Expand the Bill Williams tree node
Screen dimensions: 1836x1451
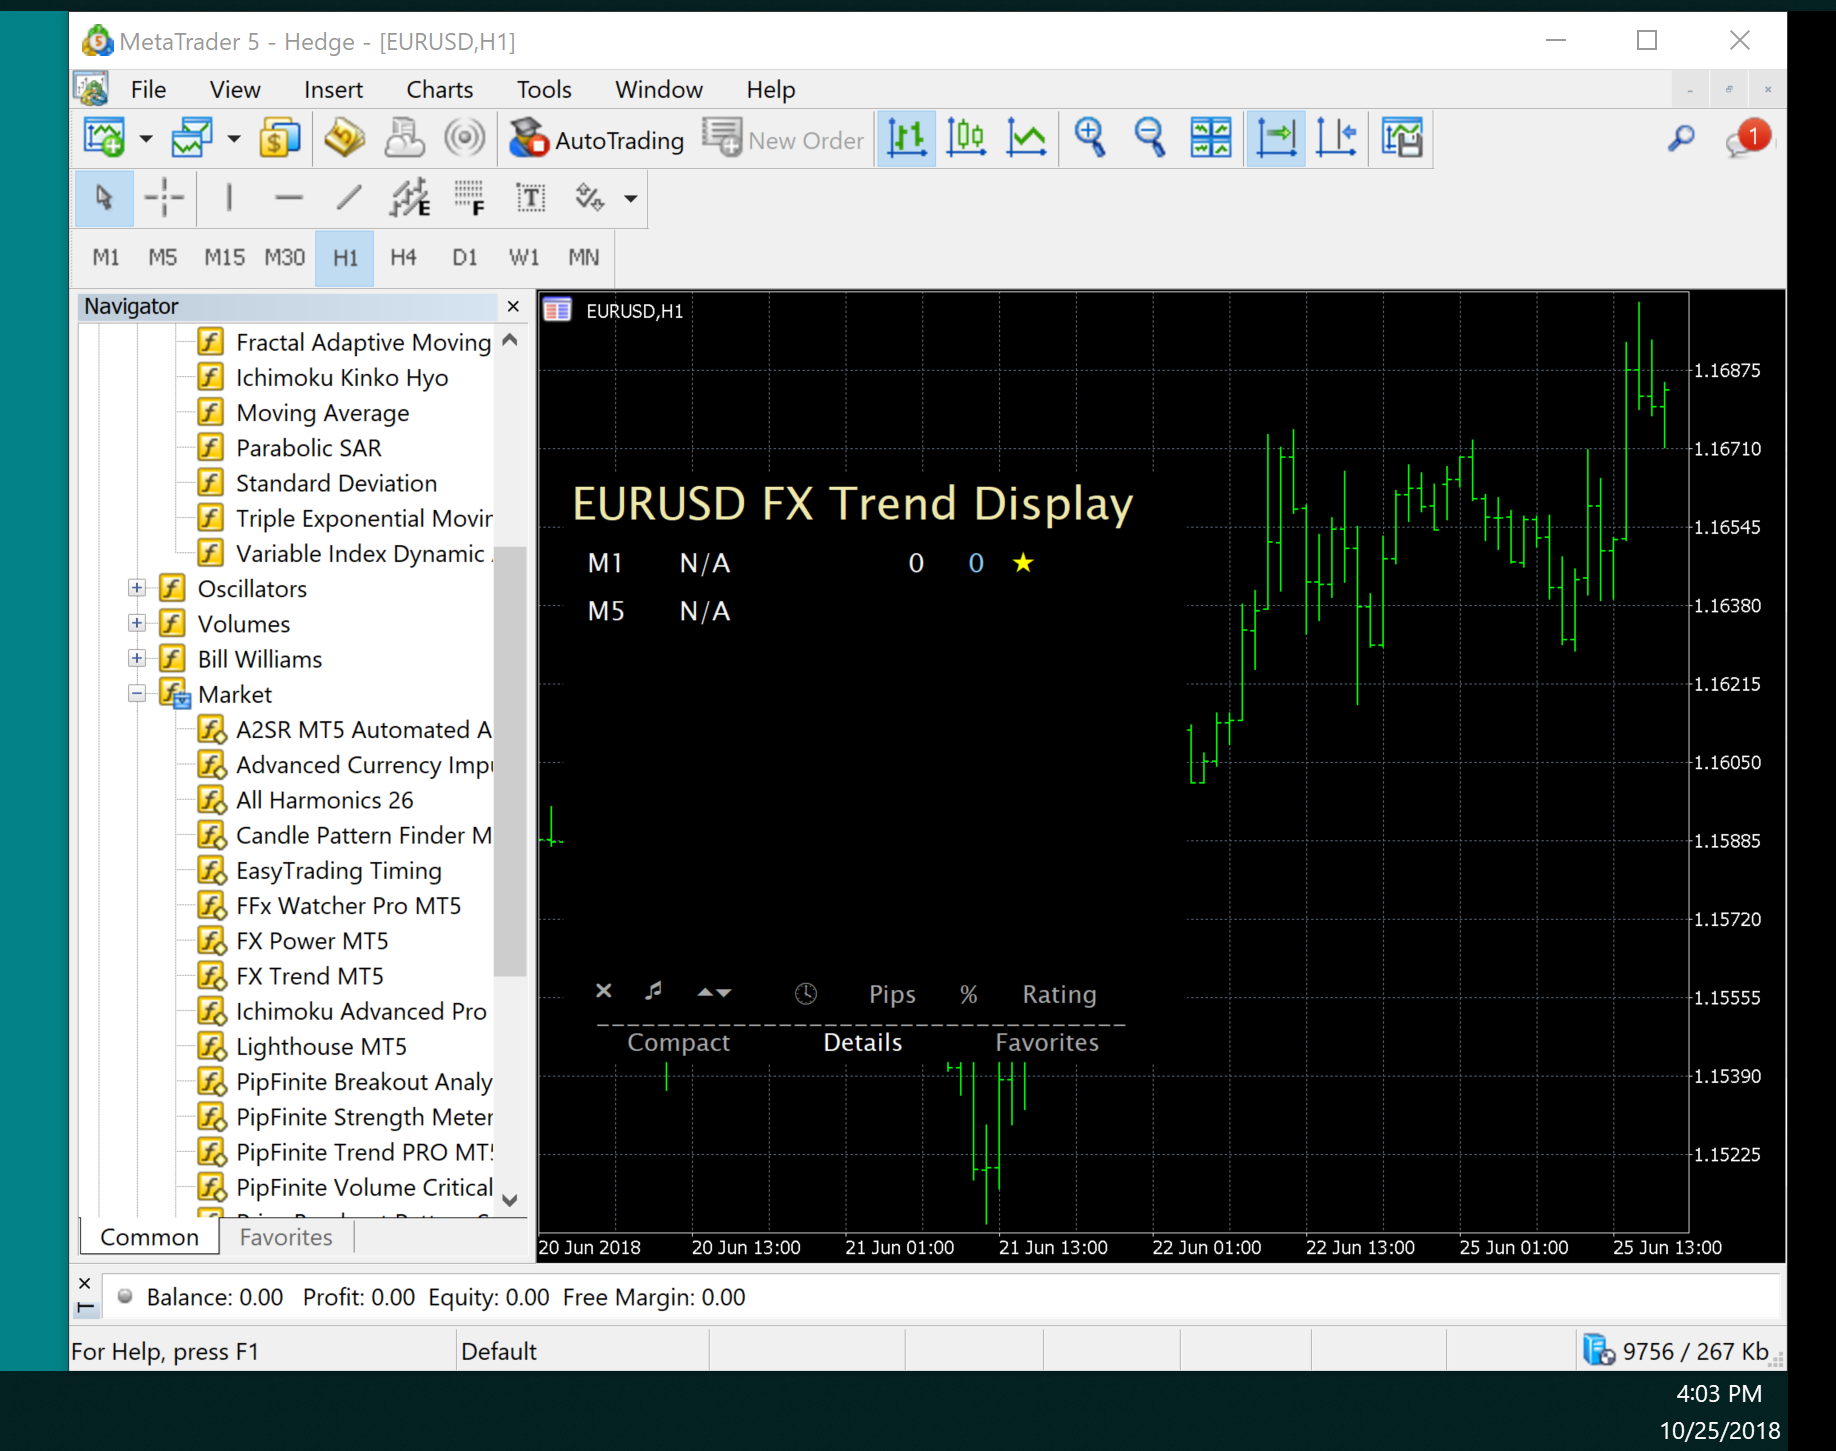point(137,659)
